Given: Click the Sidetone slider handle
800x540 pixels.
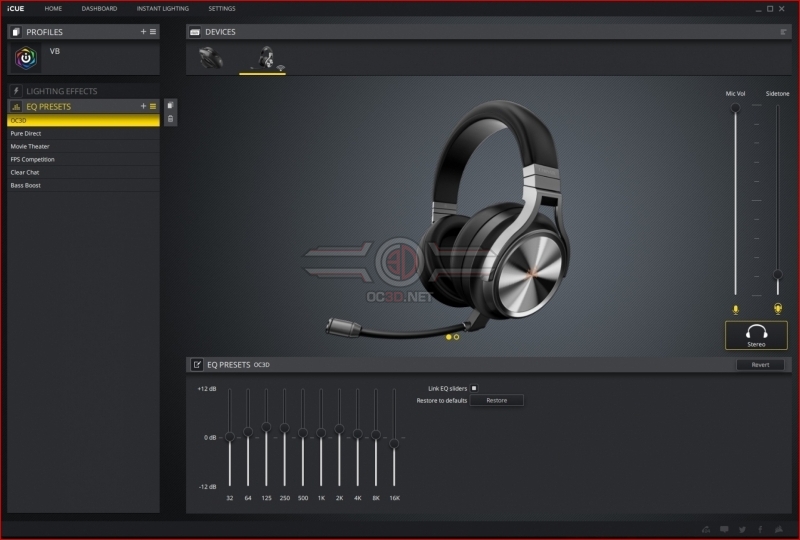Looking at the screenshot, I should pyautogui.click(x=778, y=275).
